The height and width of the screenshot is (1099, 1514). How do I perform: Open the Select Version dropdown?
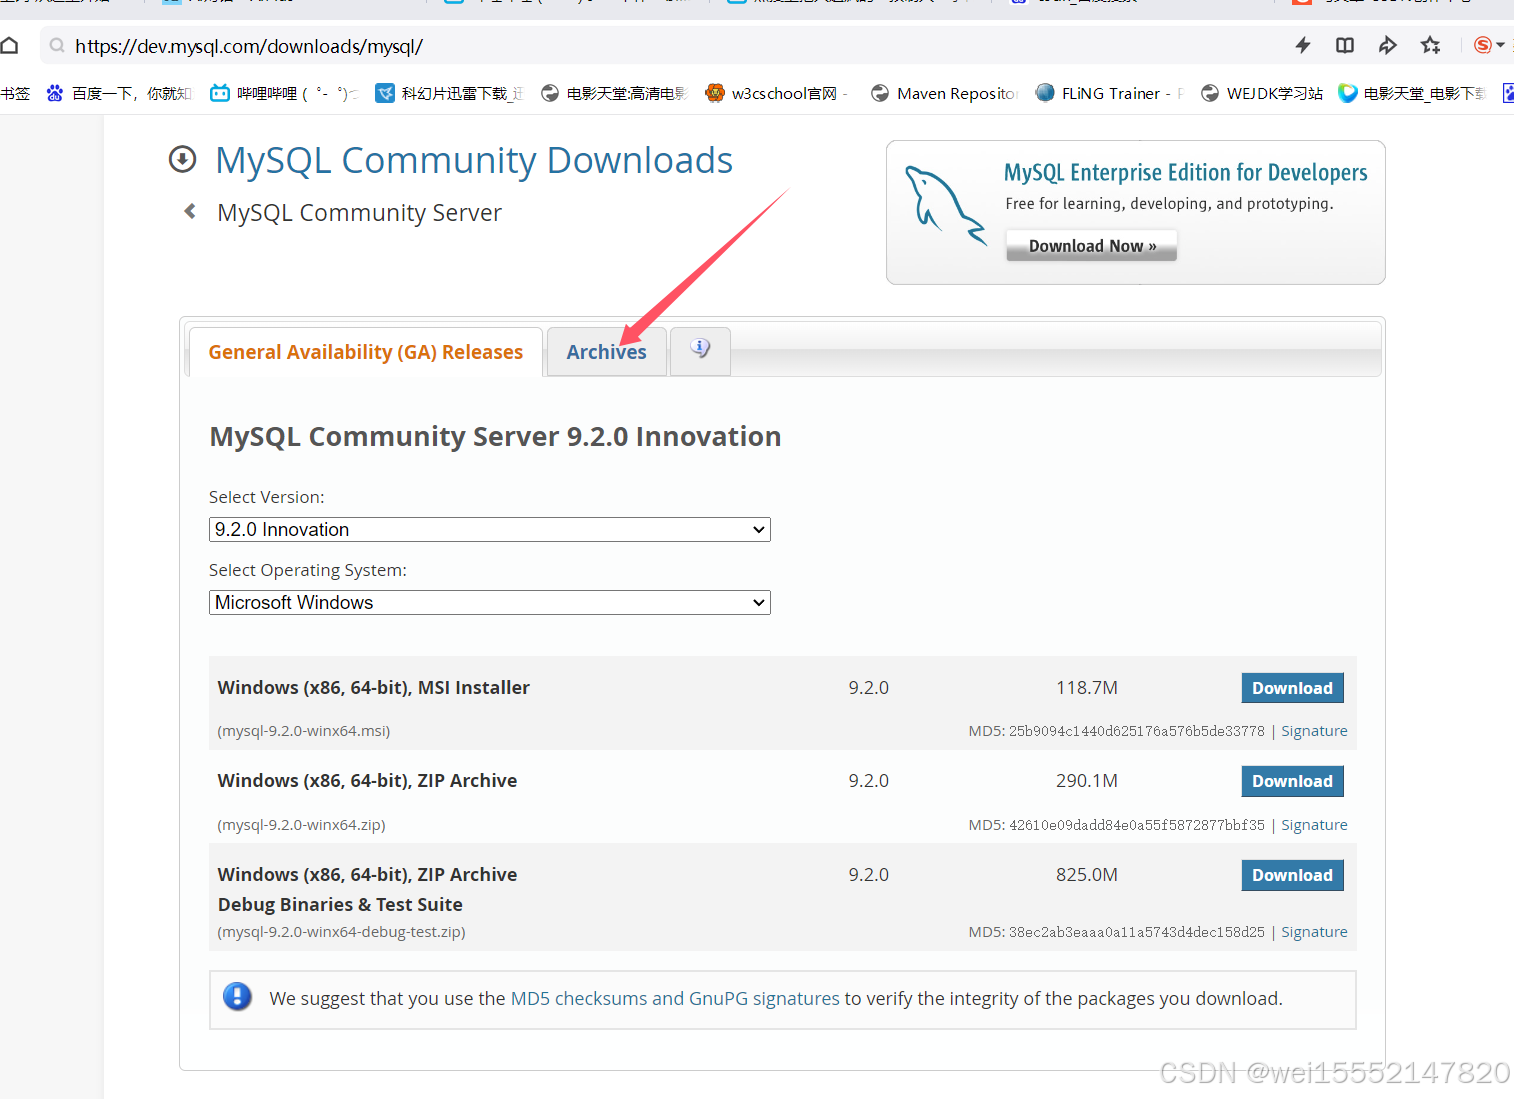(x=489, y=529)
